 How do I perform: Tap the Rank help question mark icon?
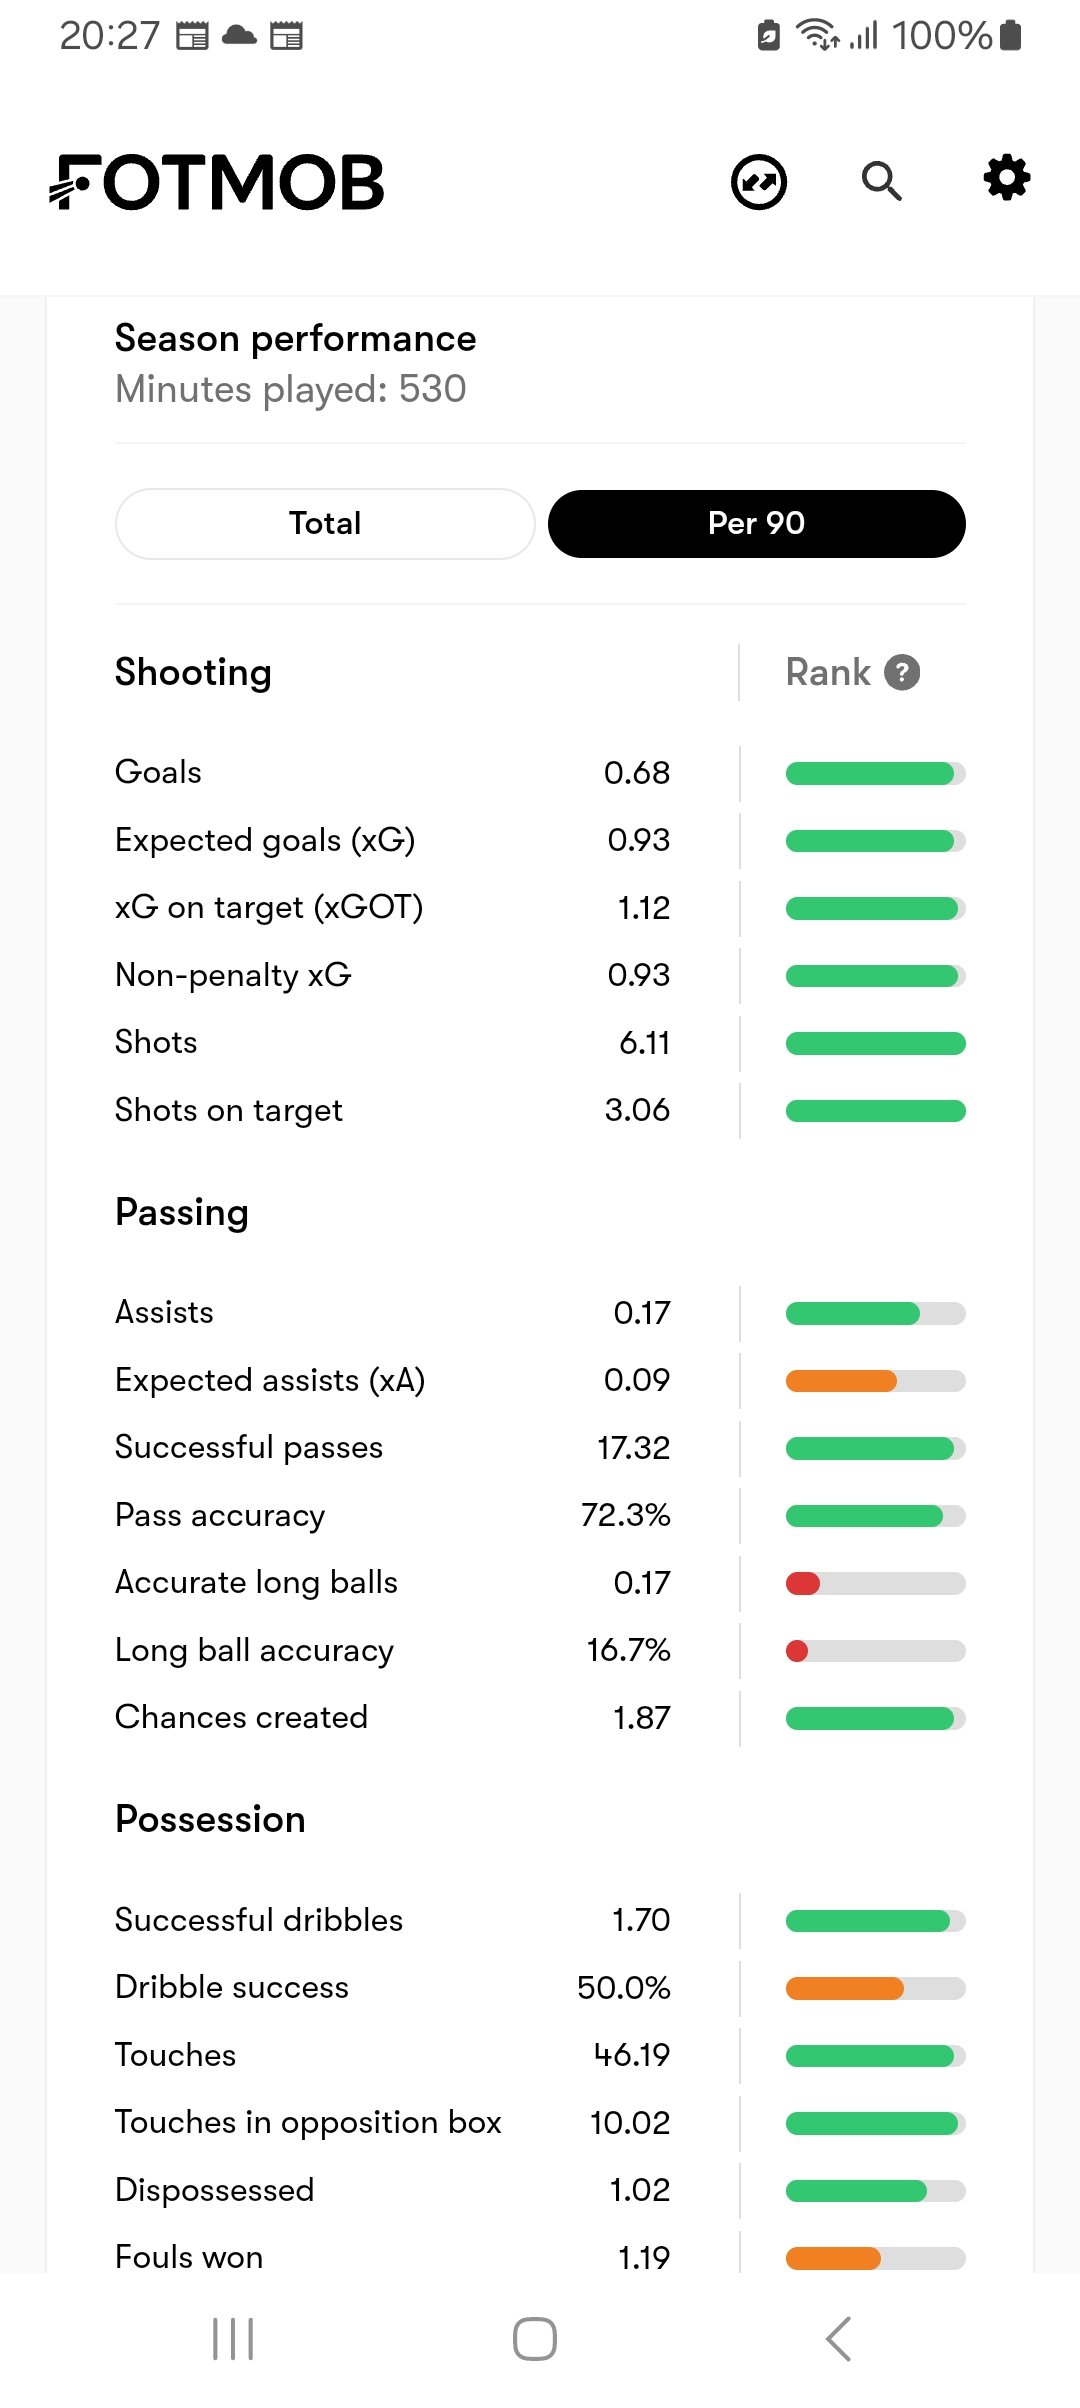902,673
